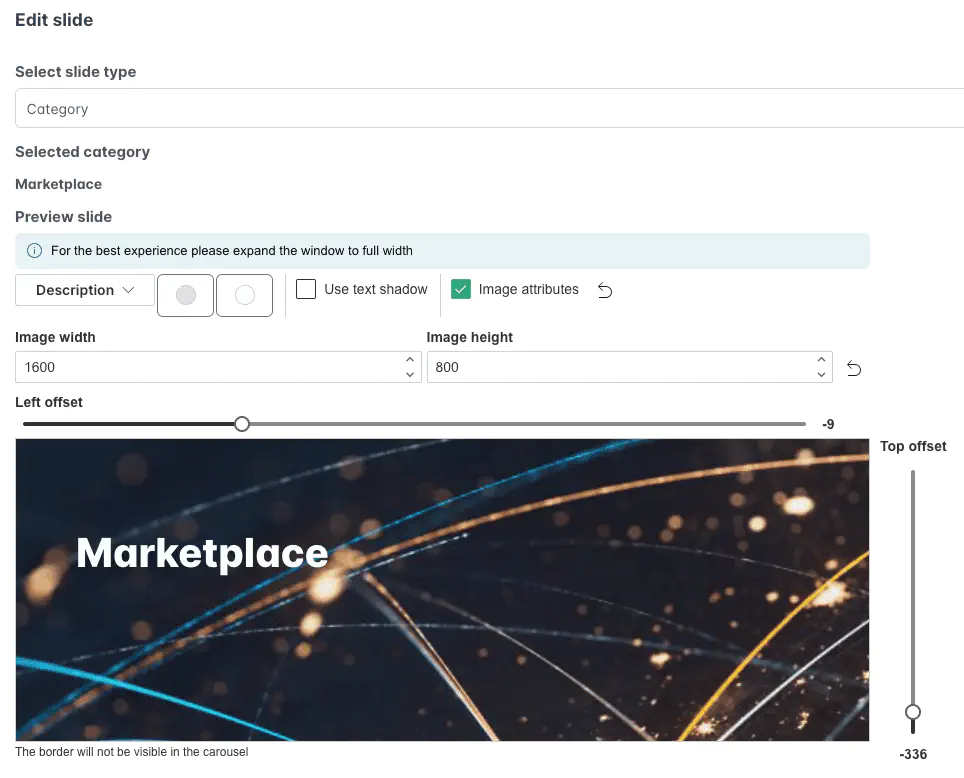Disable the Image attributes checkbox
Viewport: 964px width, 778px height.
click(461, 289)
